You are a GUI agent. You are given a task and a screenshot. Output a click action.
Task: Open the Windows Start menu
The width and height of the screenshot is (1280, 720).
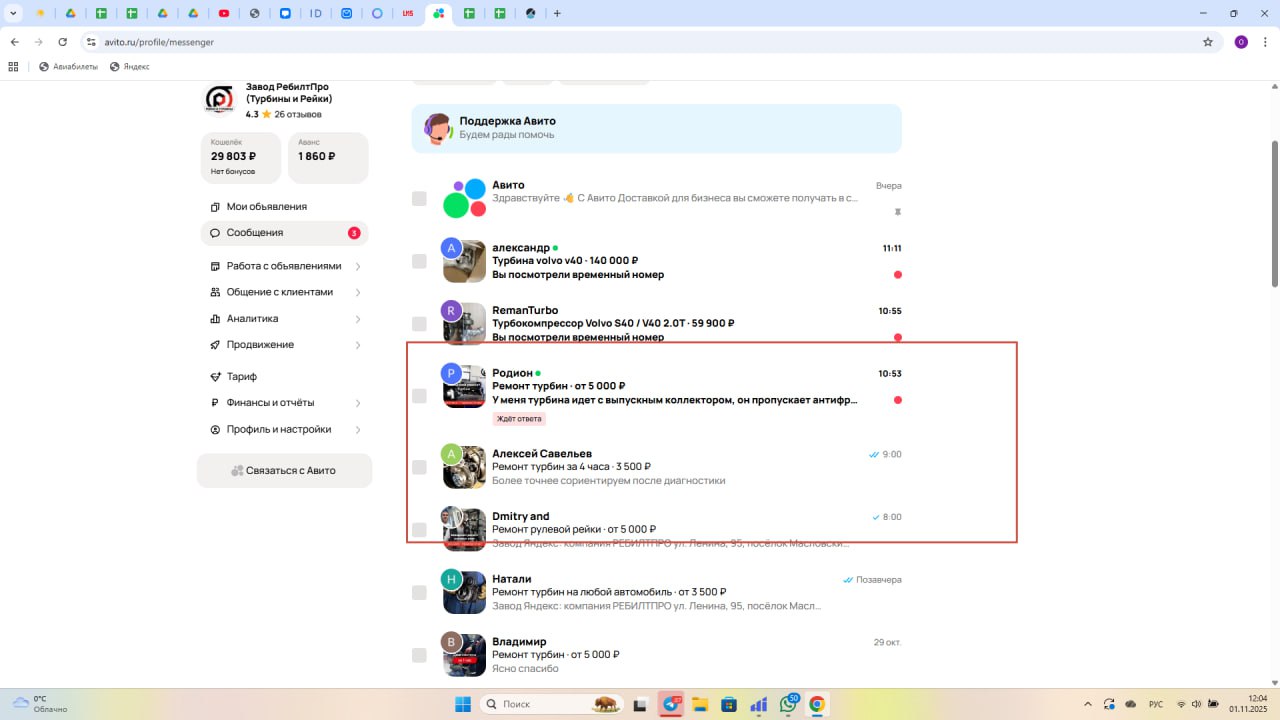click(463, 704)
